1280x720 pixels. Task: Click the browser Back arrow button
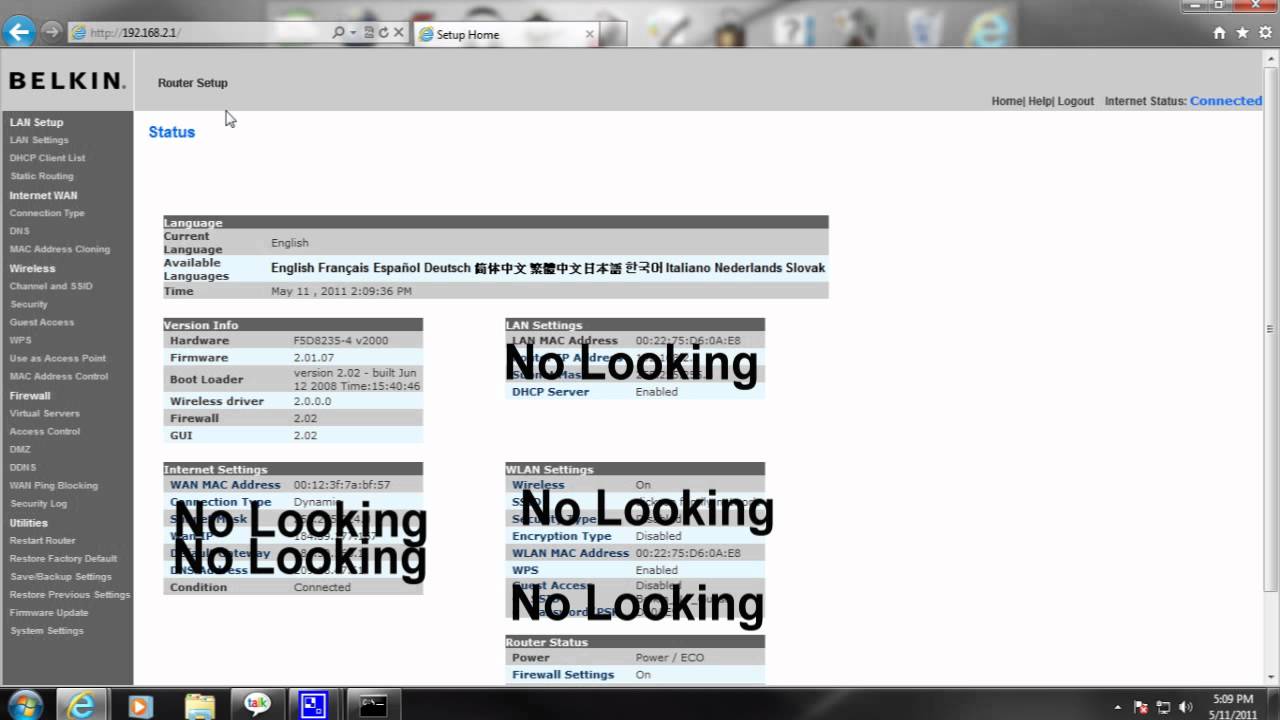coord(18,32)
